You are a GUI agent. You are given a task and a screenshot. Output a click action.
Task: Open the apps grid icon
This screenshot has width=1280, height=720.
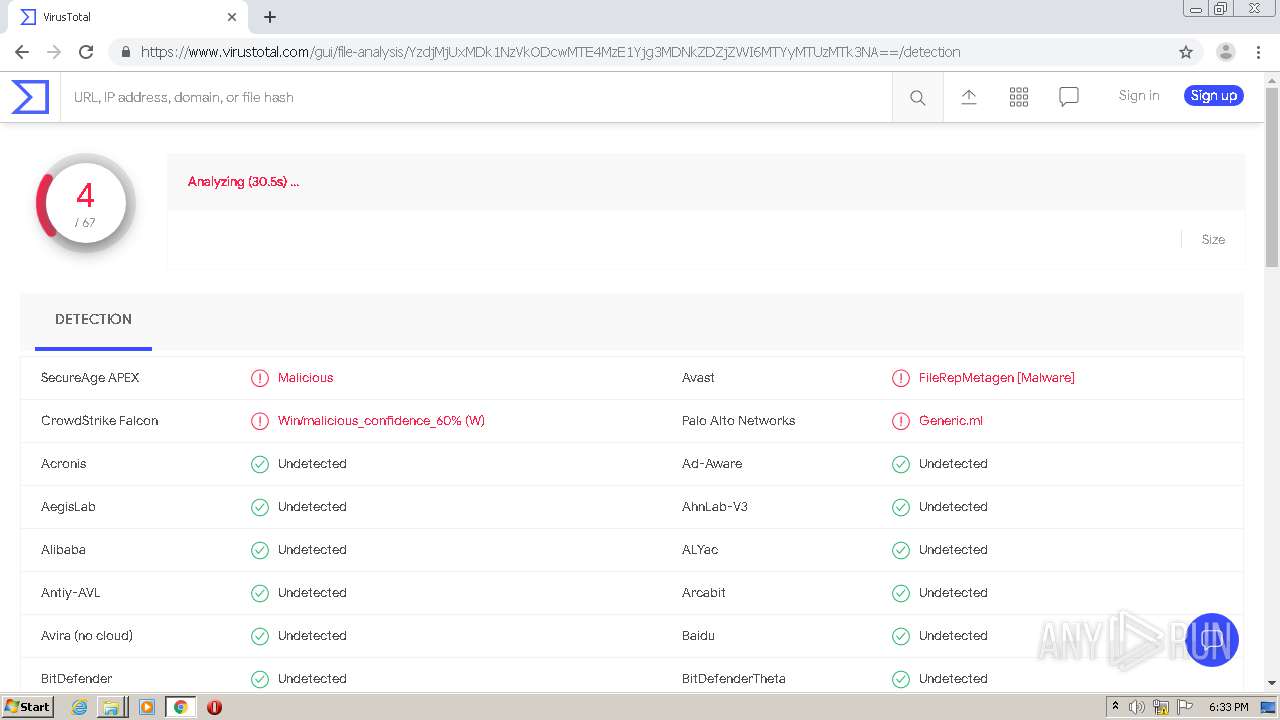click(1019, 97)
